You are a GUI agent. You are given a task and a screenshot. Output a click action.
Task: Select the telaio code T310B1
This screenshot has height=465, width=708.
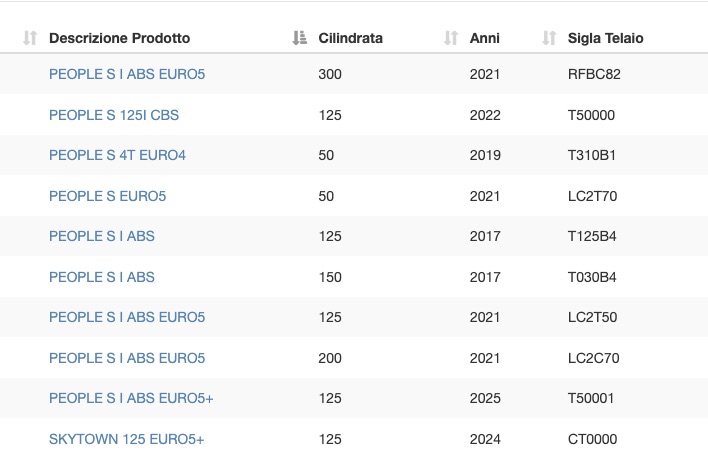(x=592, y=155)
